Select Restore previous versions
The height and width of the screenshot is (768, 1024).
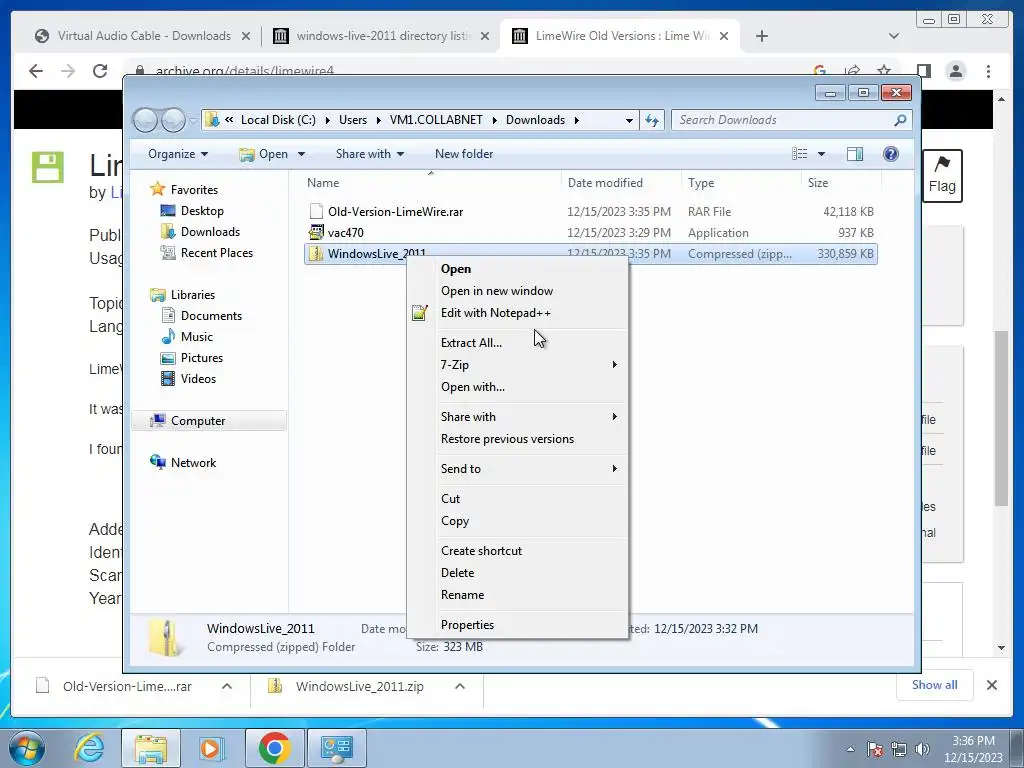(x=507, y=439)
